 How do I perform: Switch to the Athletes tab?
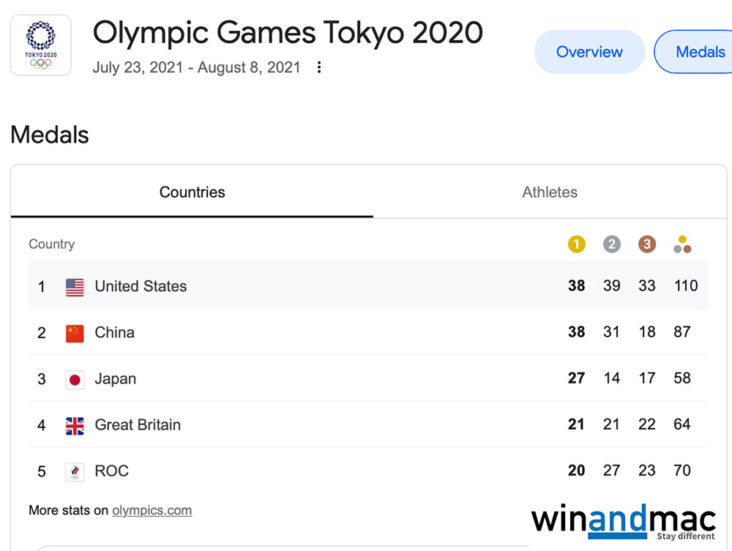549,192
